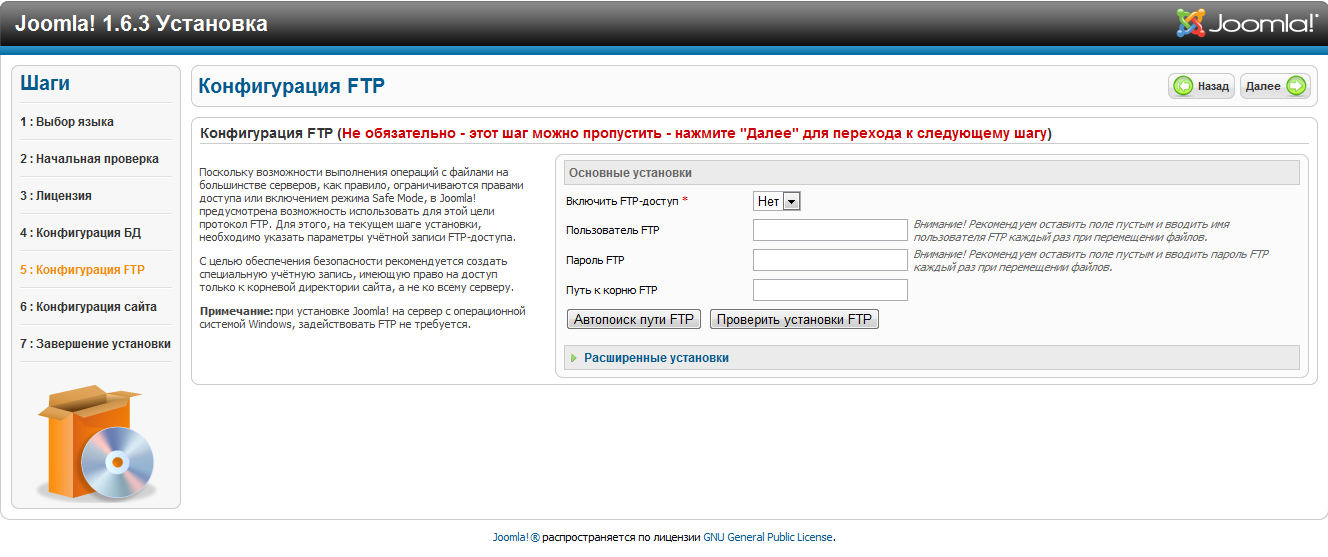Click into the 'Пароль FTP' field
Viewport: 1328px width, 557px height.
pos(830,260)
